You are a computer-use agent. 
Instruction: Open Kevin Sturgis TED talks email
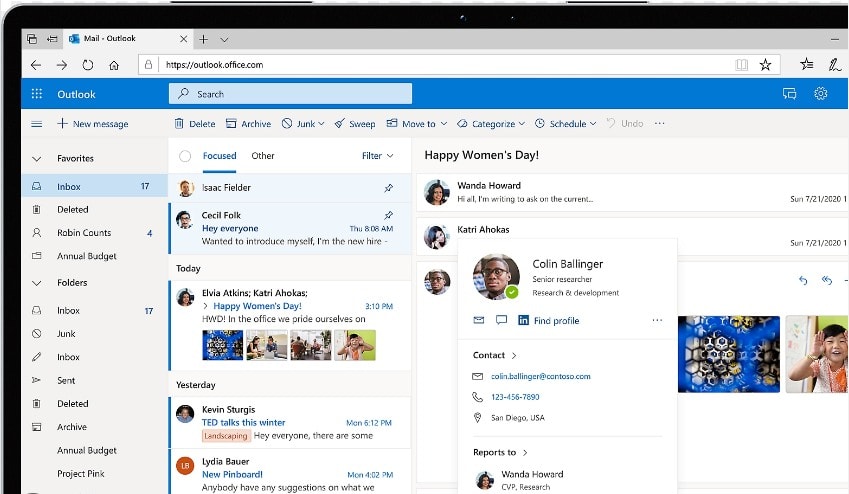pyautogui.click(x=290, y=422)
